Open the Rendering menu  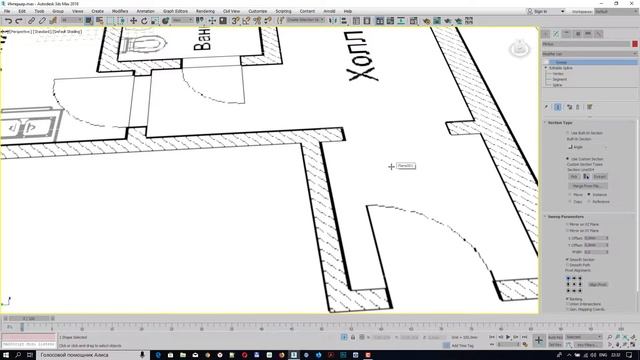pyautogui.click(x=205, y=11)
